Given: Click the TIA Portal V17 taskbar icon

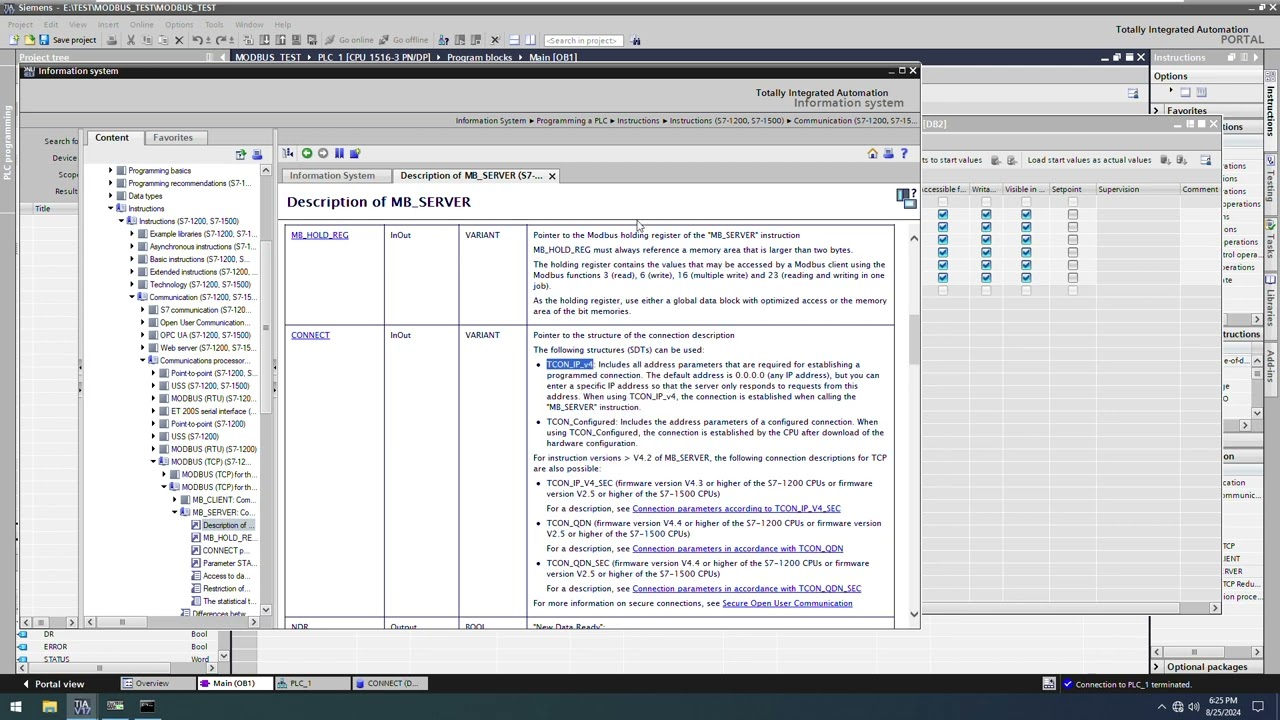Looking at the screenshot, I should coord(82,707).
